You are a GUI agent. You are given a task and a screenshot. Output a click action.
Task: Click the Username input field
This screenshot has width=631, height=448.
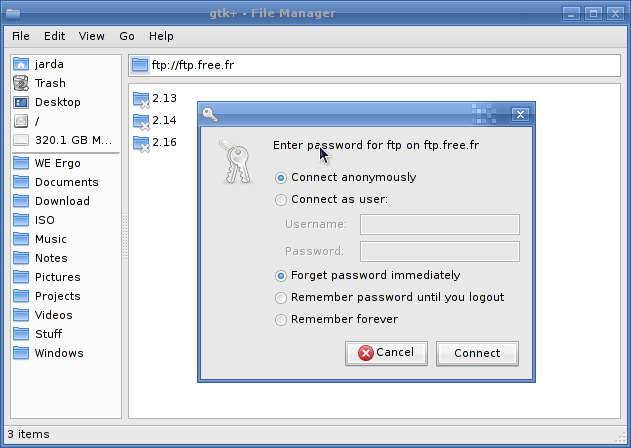point(440,224)
